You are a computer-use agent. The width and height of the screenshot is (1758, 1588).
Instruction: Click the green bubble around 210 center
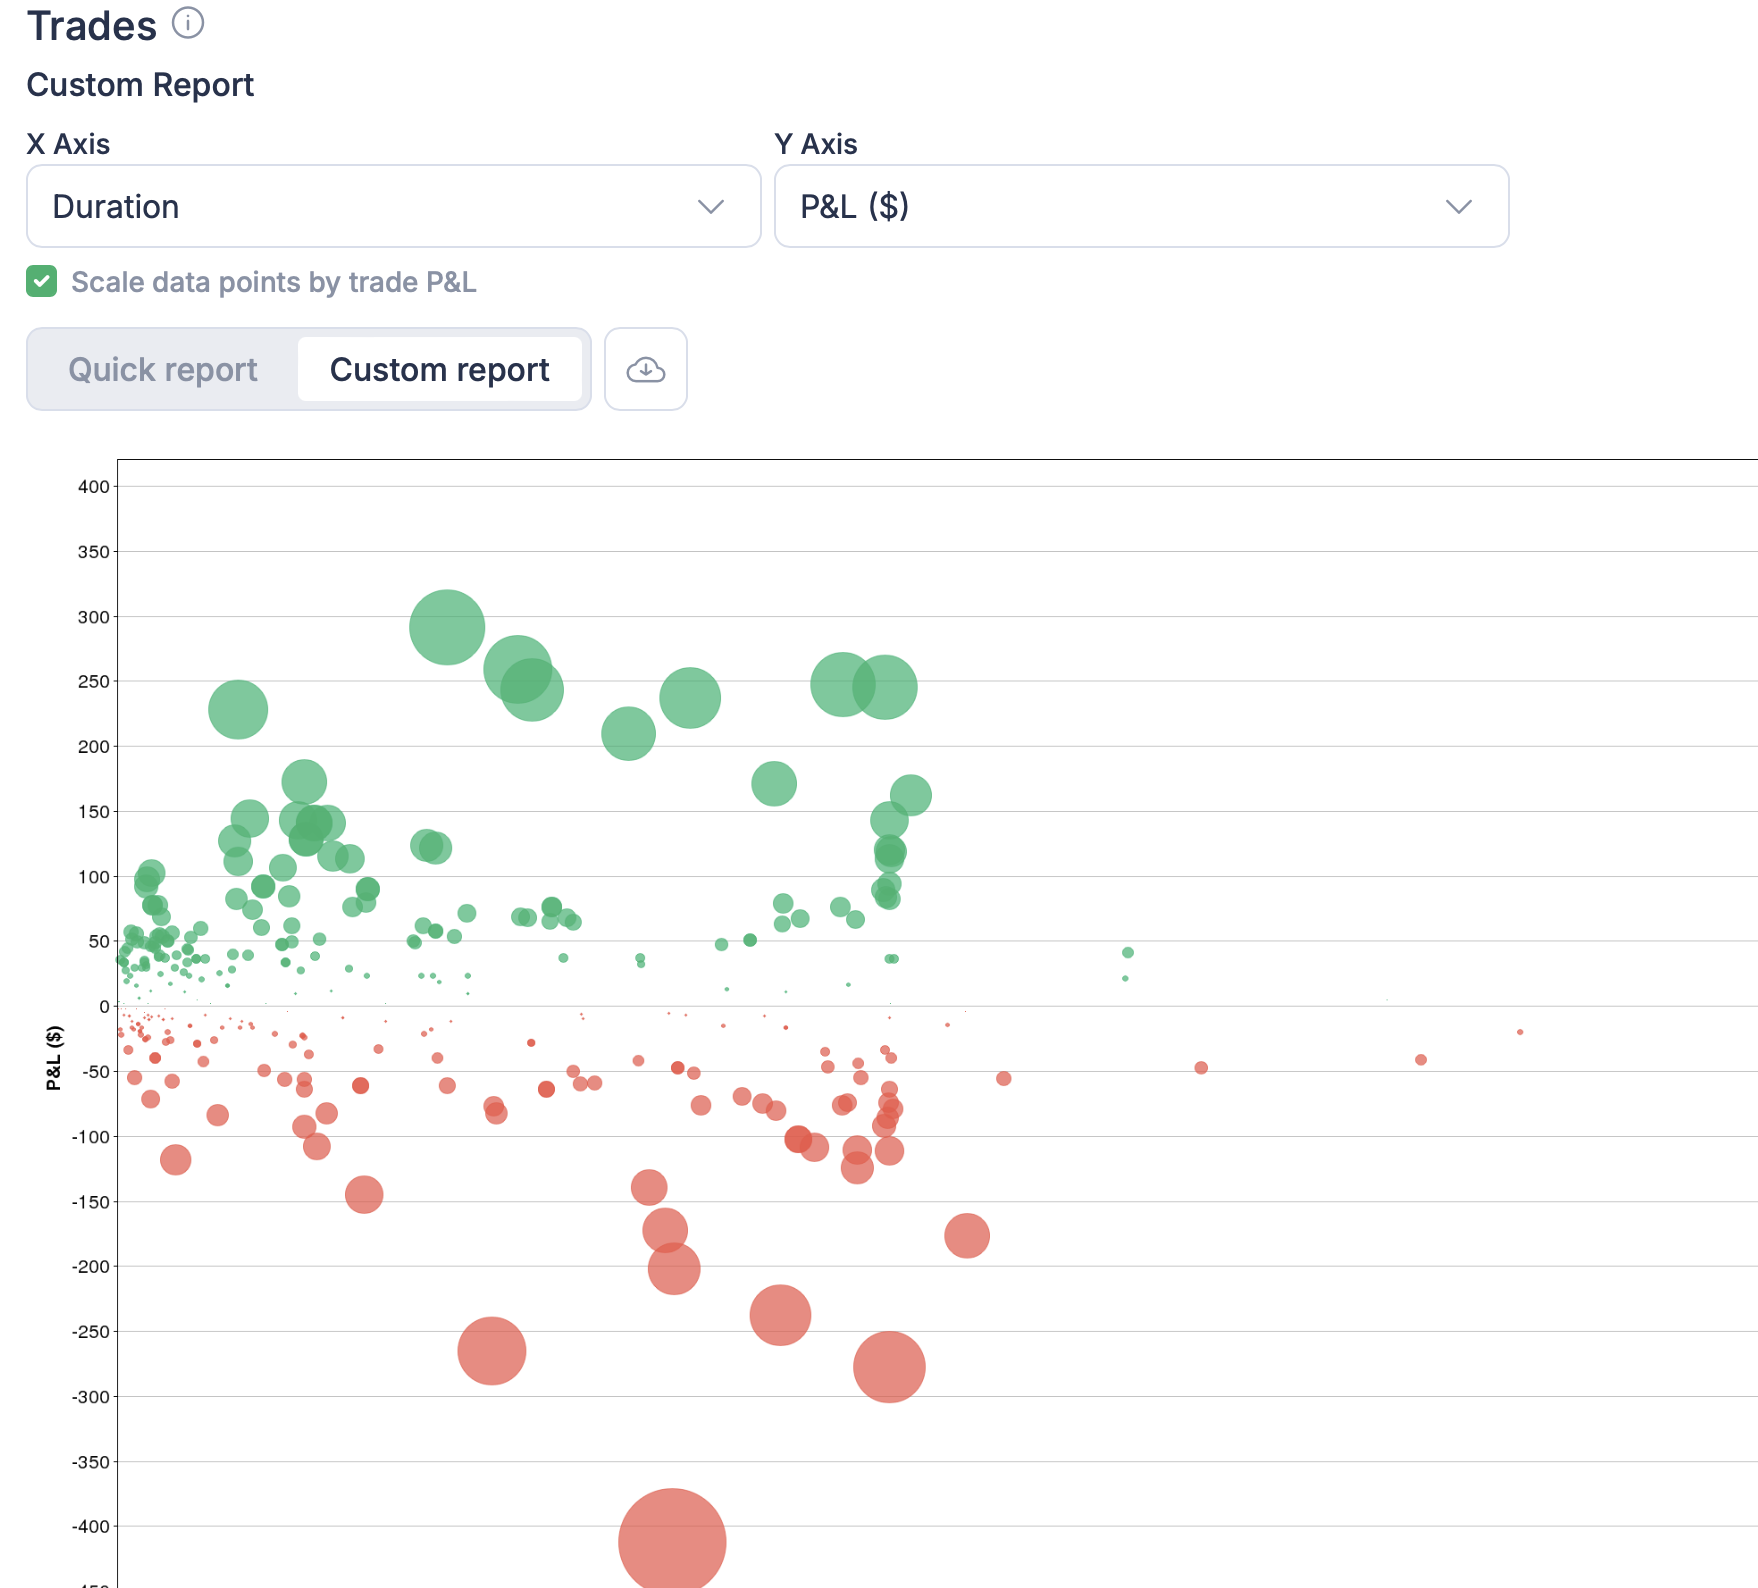(628, 733)
